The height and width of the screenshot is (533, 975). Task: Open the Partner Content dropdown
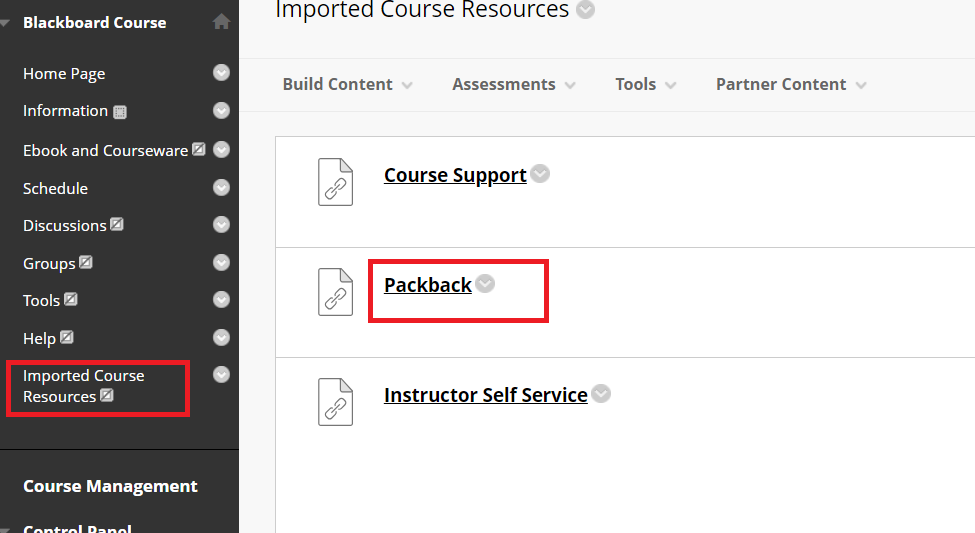791,85
